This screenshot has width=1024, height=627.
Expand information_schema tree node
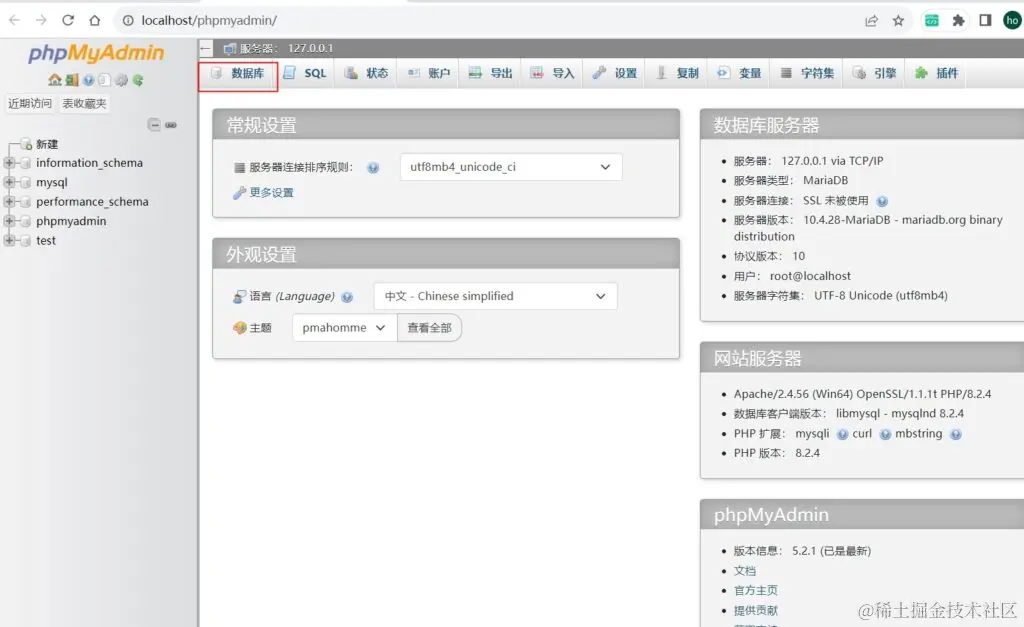(9, 163)
